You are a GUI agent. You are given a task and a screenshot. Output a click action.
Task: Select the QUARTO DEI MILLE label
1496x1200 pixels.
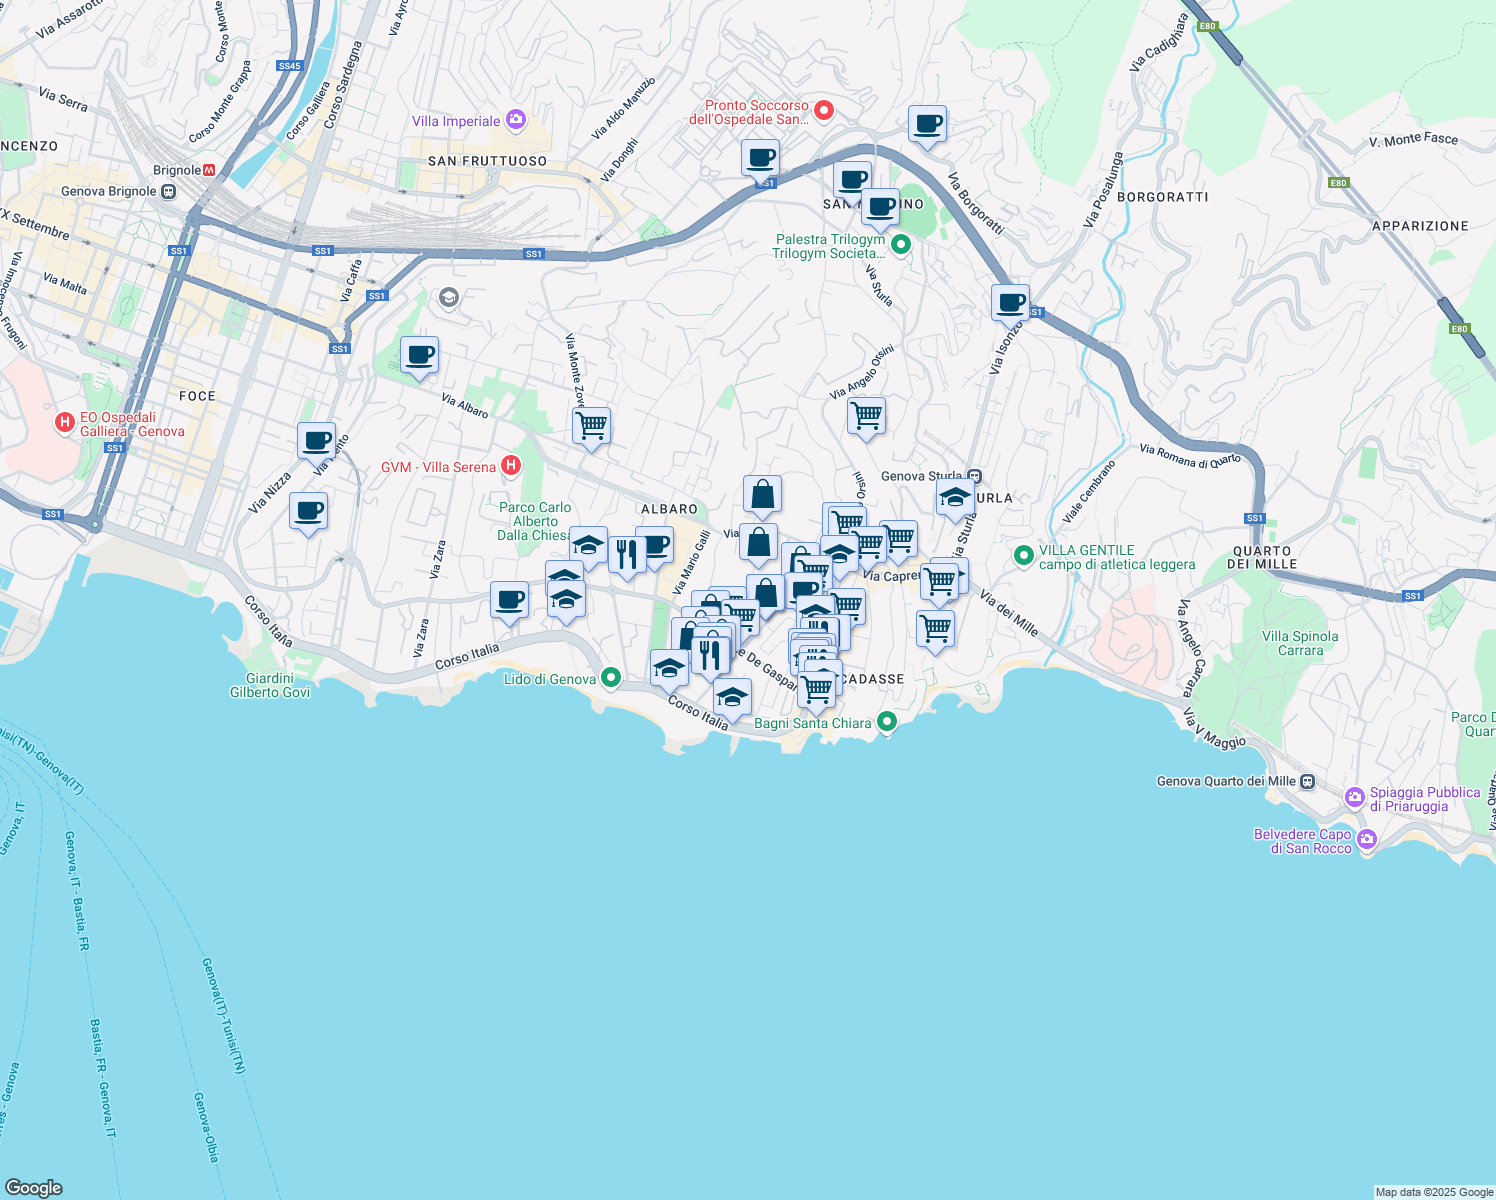[x=1262, y=557]
